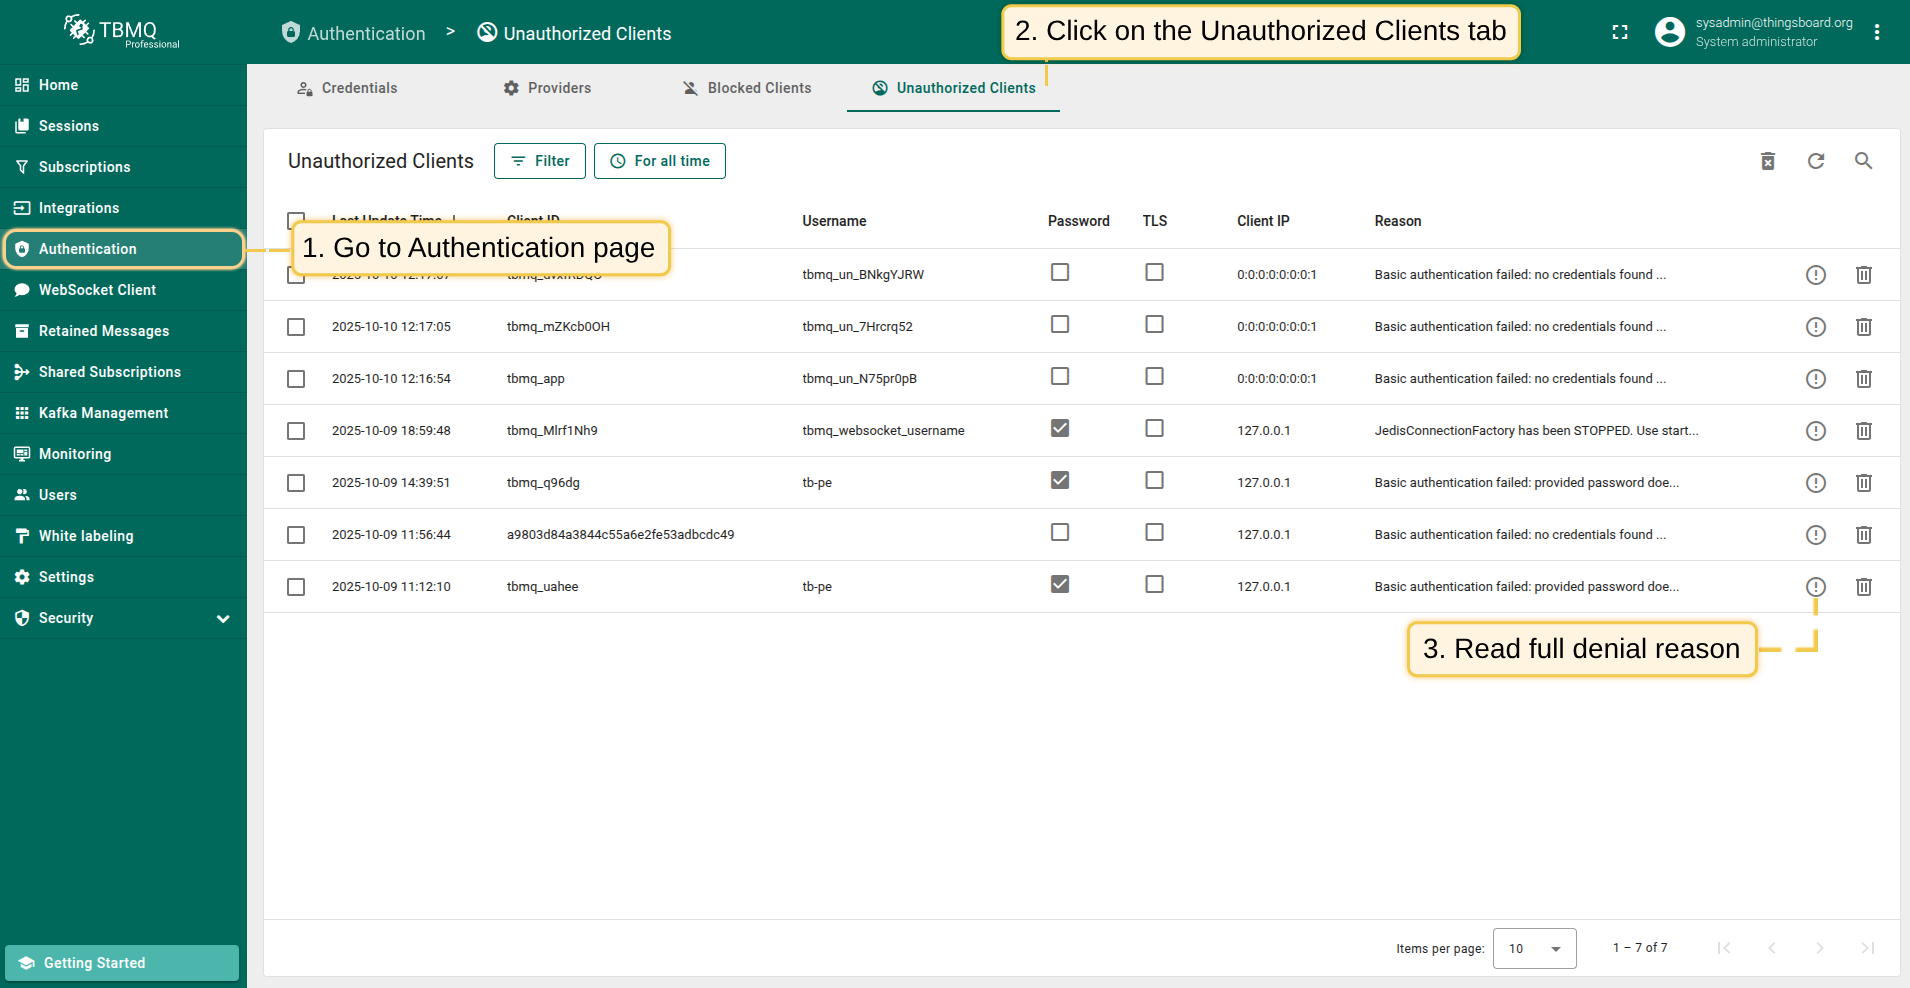This screenshot has height=988, width=1910.
Task: Check the row for tbmq_Mlrf1Nh9
Action: pyautogui.click(x=296, y=431)
